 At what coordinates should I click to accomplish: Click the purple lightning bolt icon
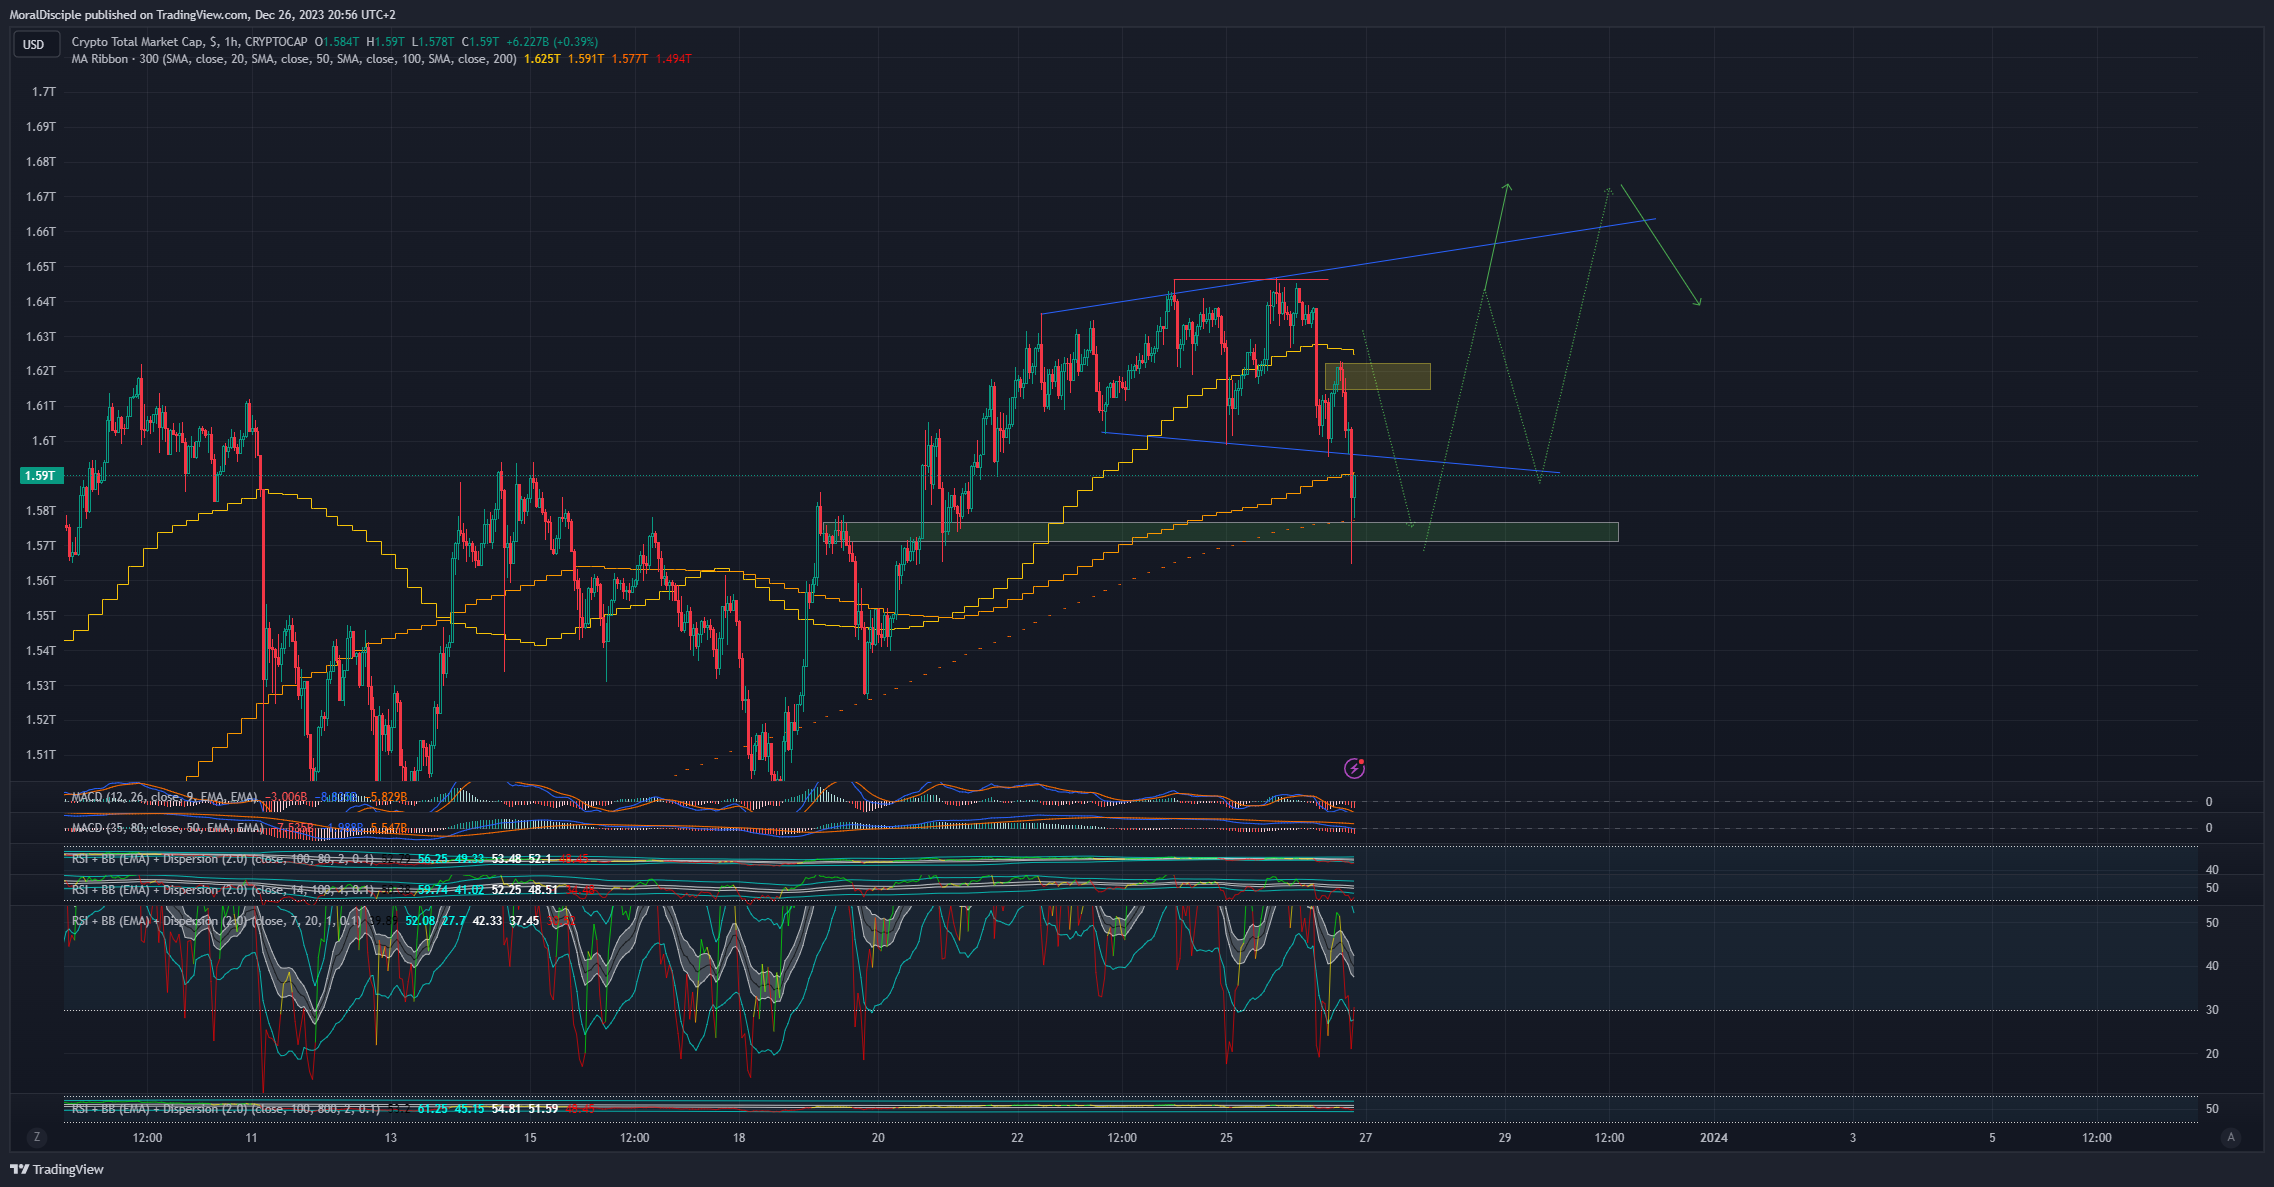[1354, 768]
